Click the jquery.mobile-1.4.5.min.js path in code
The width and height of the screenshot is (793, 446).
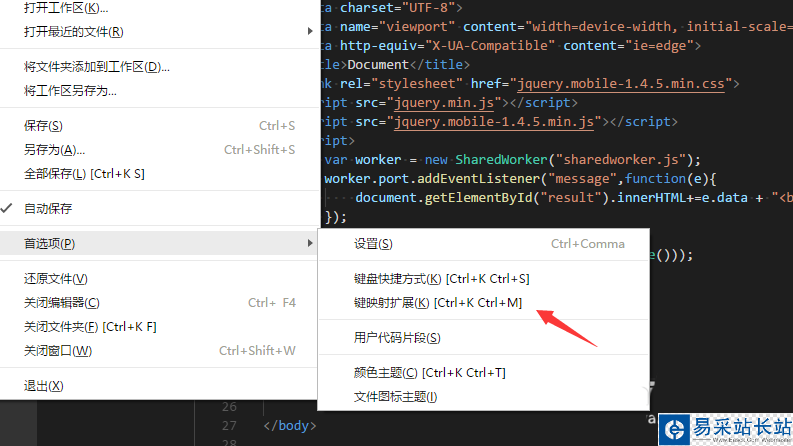click(494, 122)
